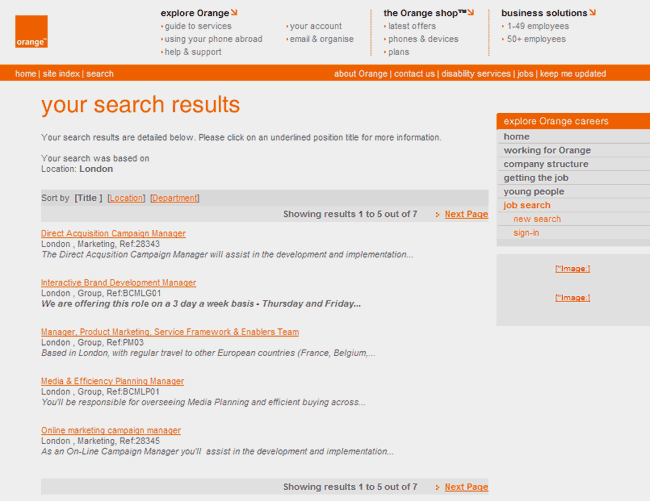
Task: Open Manager, Product Marketing, Service Framework job
Action: tap(170, 332)
